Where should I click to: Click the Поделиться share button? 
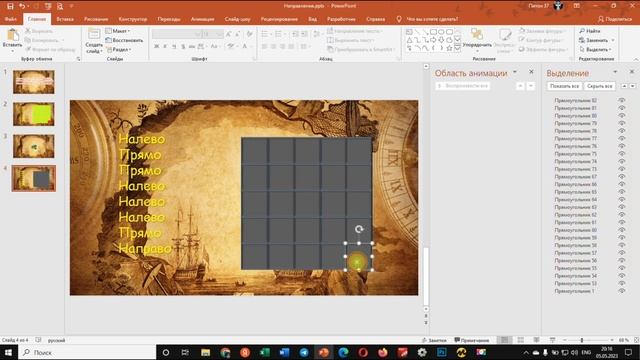[615, 19]
